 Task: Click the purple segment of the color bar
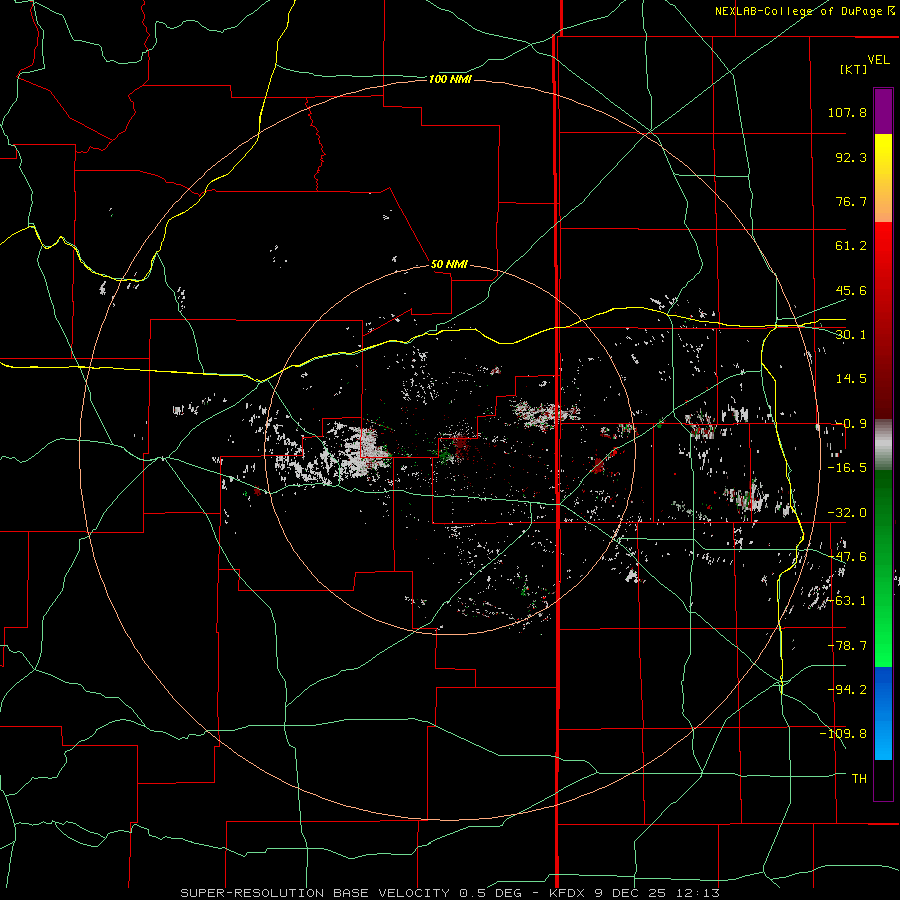click(883, 111)
